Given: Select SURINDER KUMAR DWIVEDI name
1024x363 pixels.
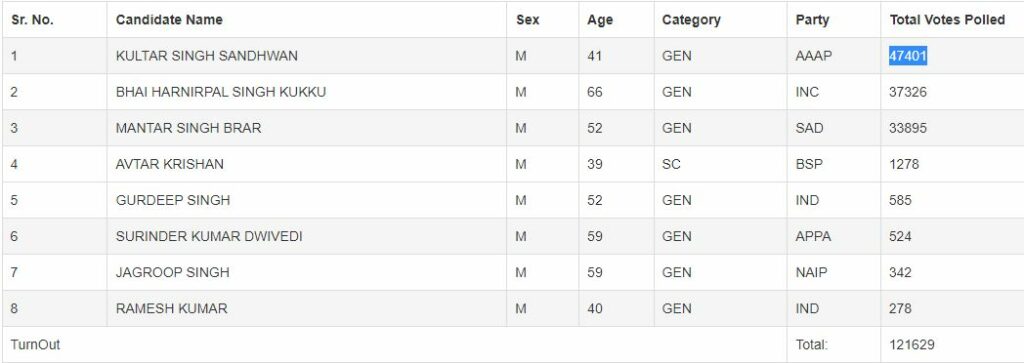Looking at the screenshot, I should 209,236.
